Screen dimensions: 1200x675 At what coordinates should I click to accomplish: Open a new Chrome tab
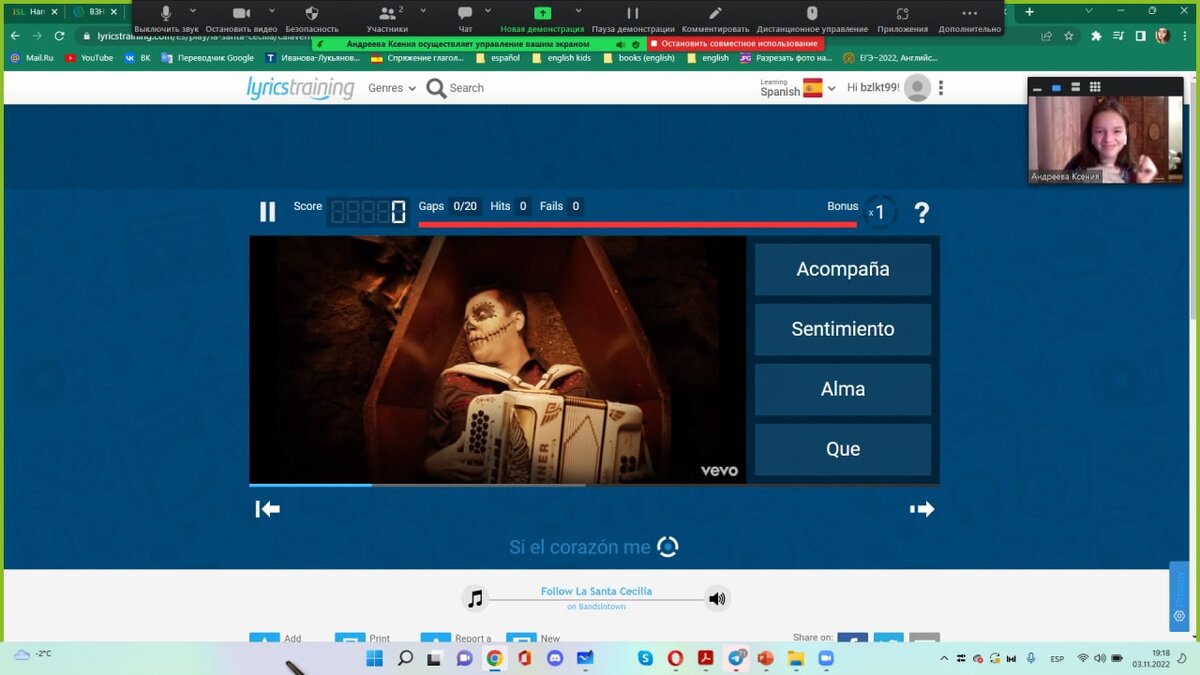coord(1029,11)
